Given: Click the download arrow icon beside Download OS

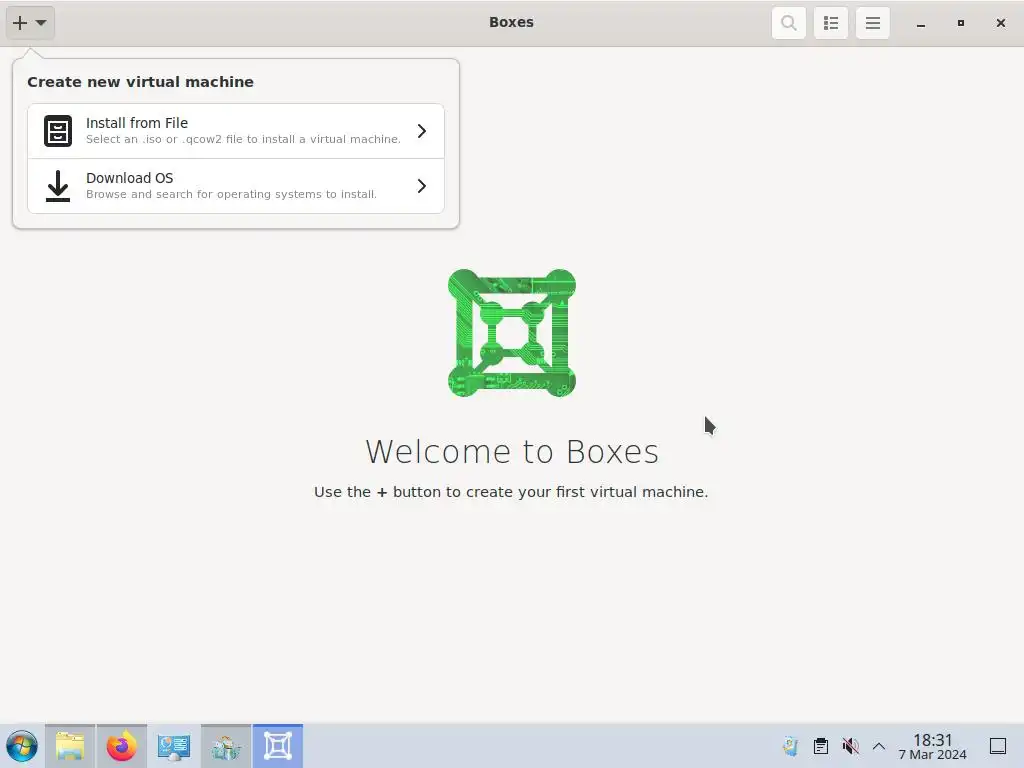Looking at the screenshot, I should (x=58, y=186).
